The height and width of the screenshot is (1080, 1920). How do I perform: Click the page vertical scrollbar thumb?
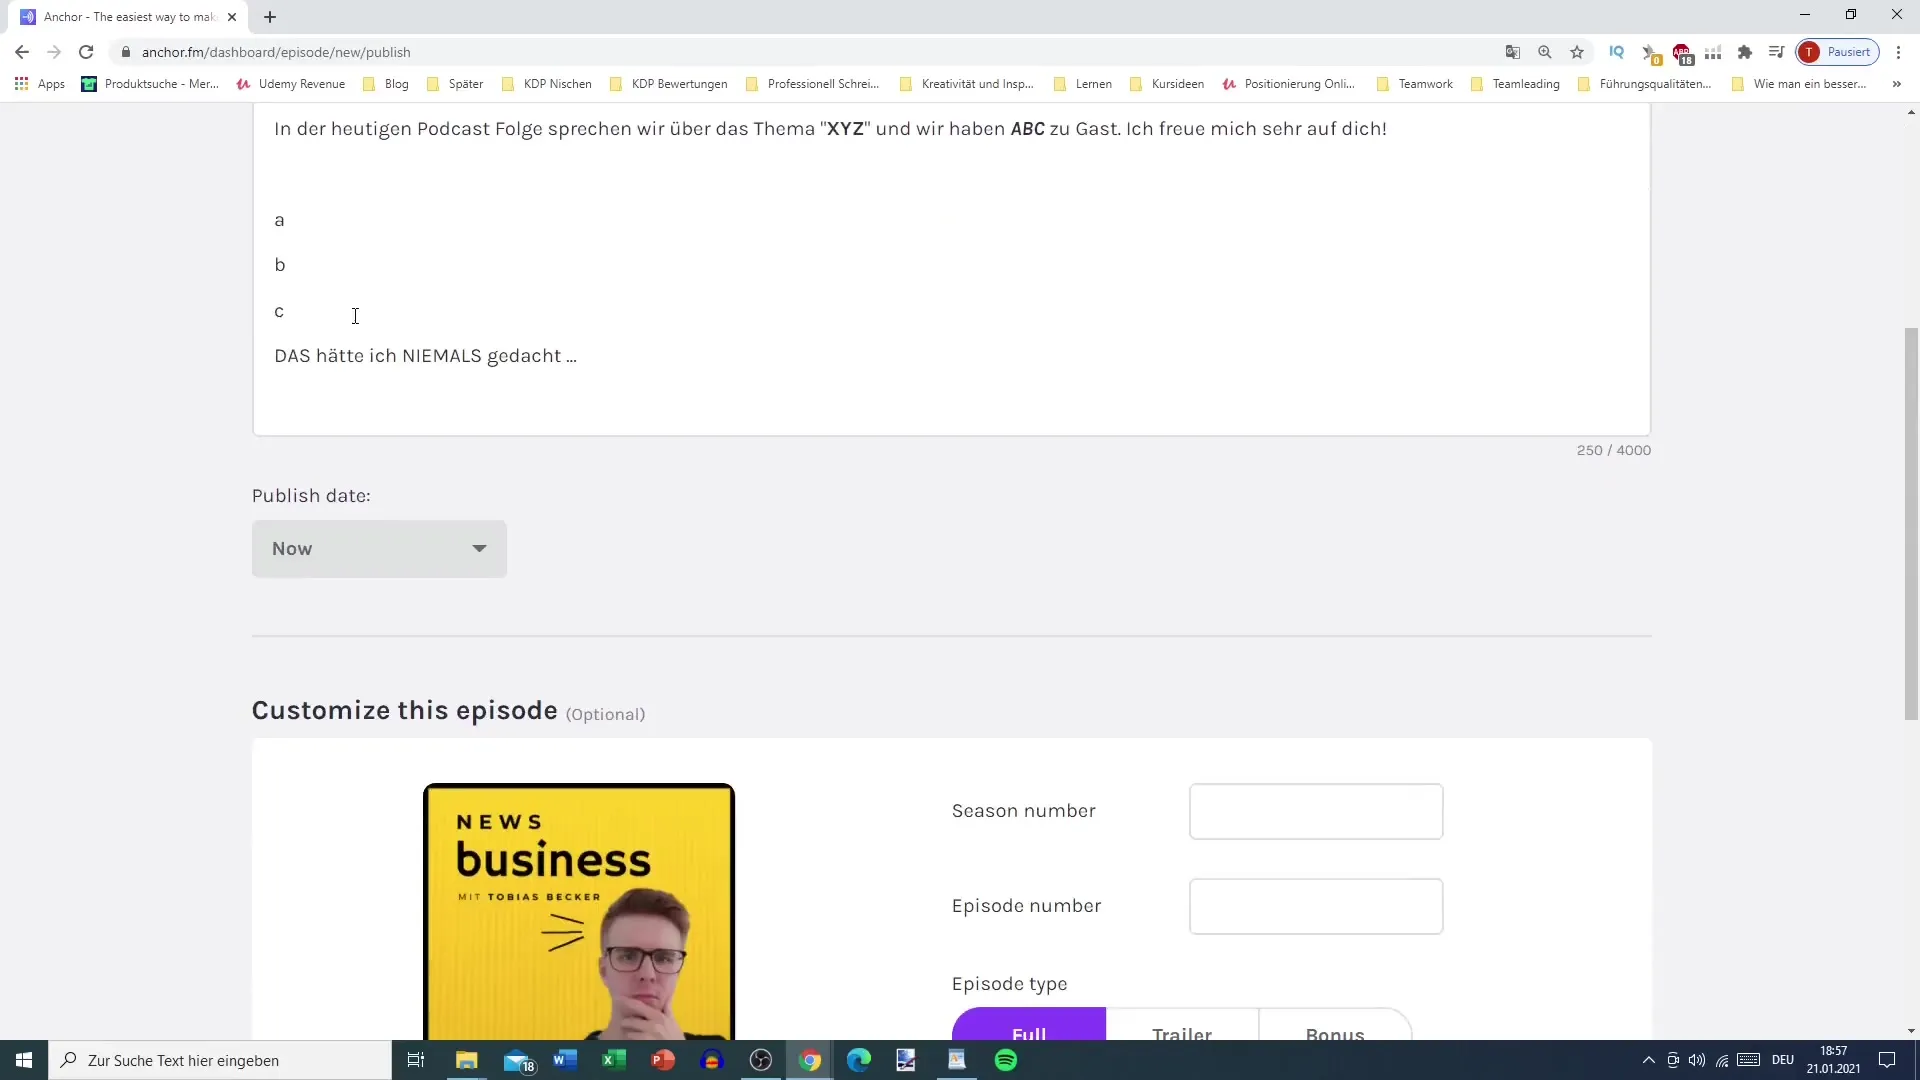(x=1911, y=523)
